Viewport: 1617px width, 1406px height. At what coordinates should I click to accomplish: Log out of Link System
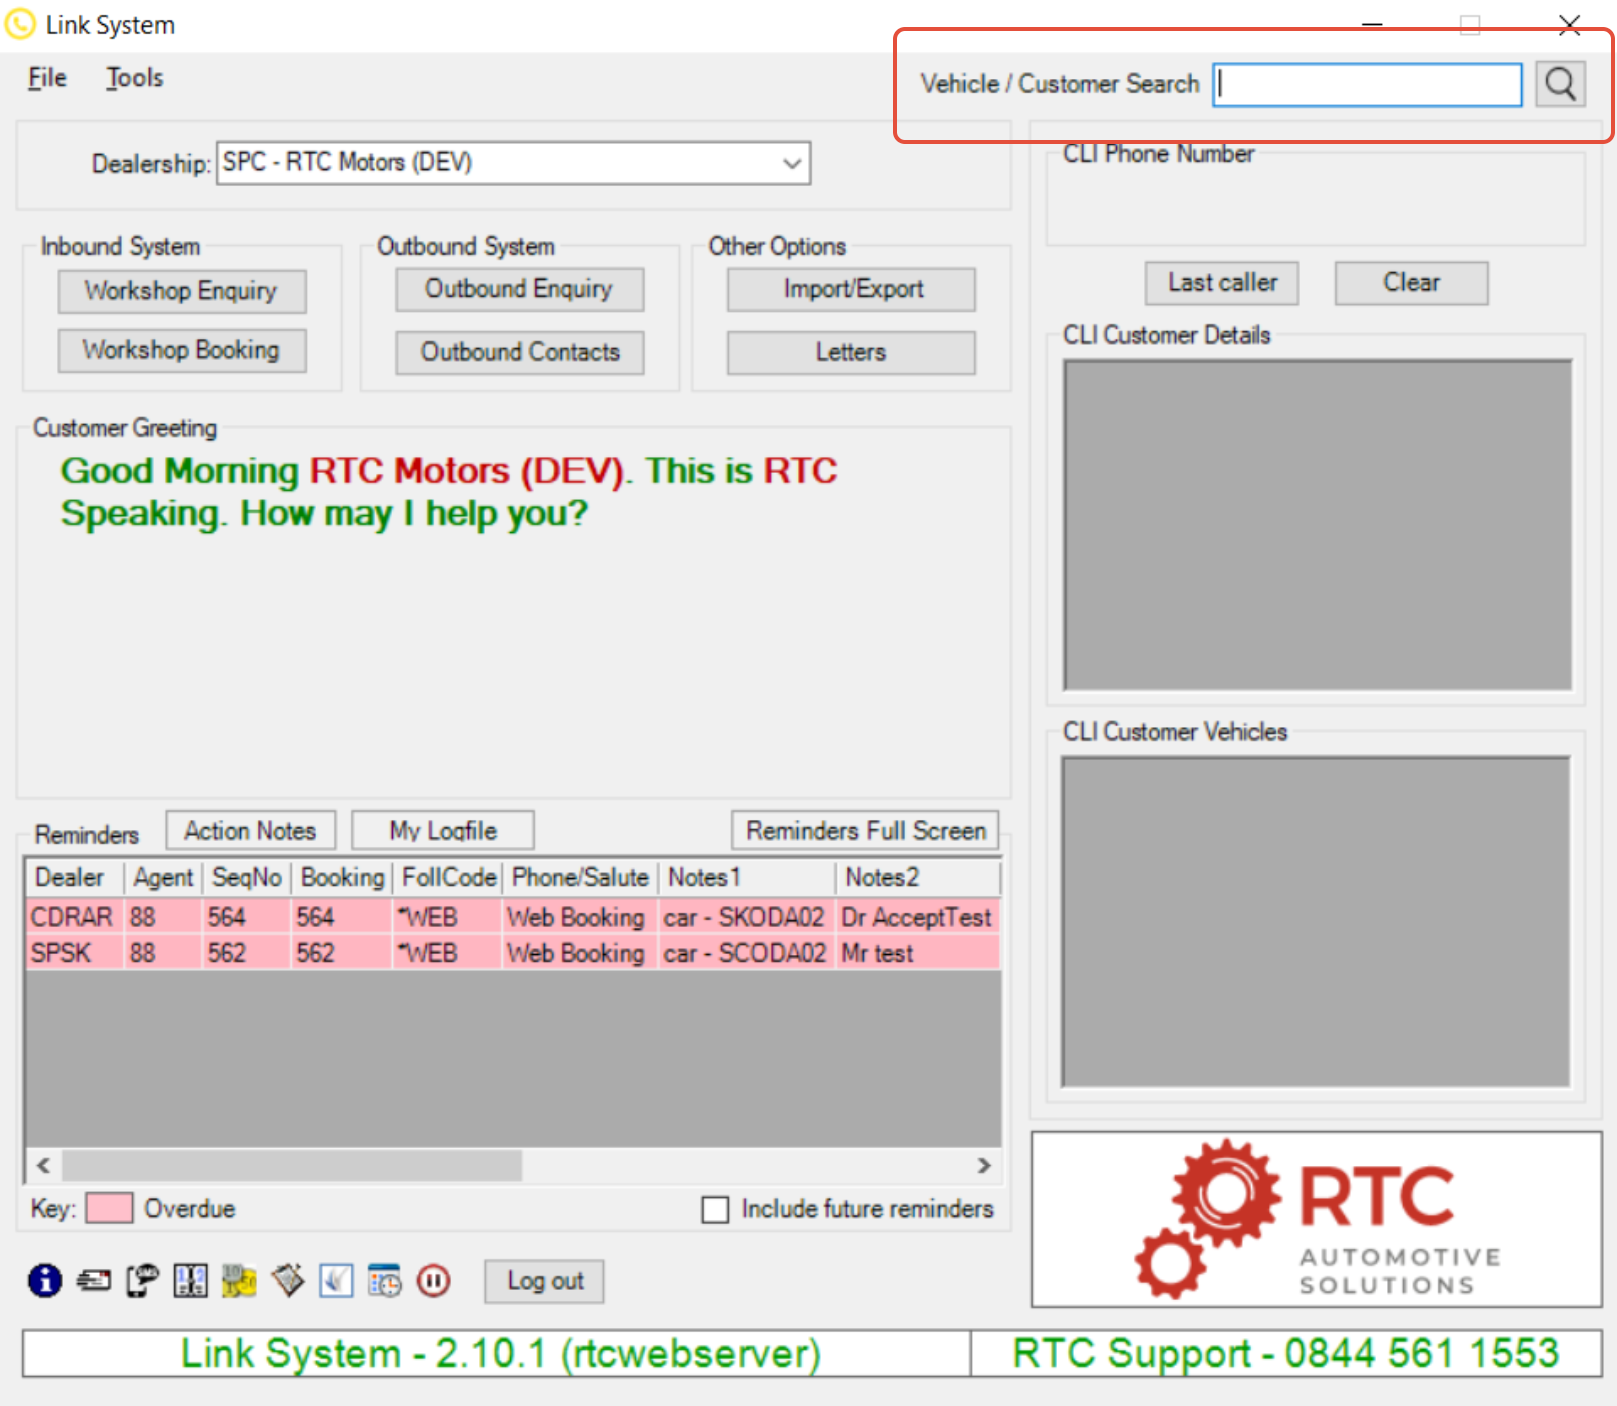(544, 1281)
